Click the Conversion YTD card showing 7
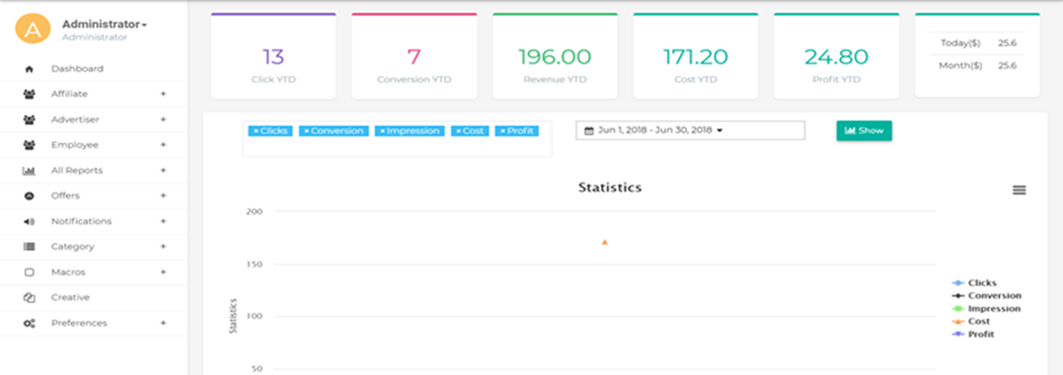Screen dimensions: 1063x375 414,56
